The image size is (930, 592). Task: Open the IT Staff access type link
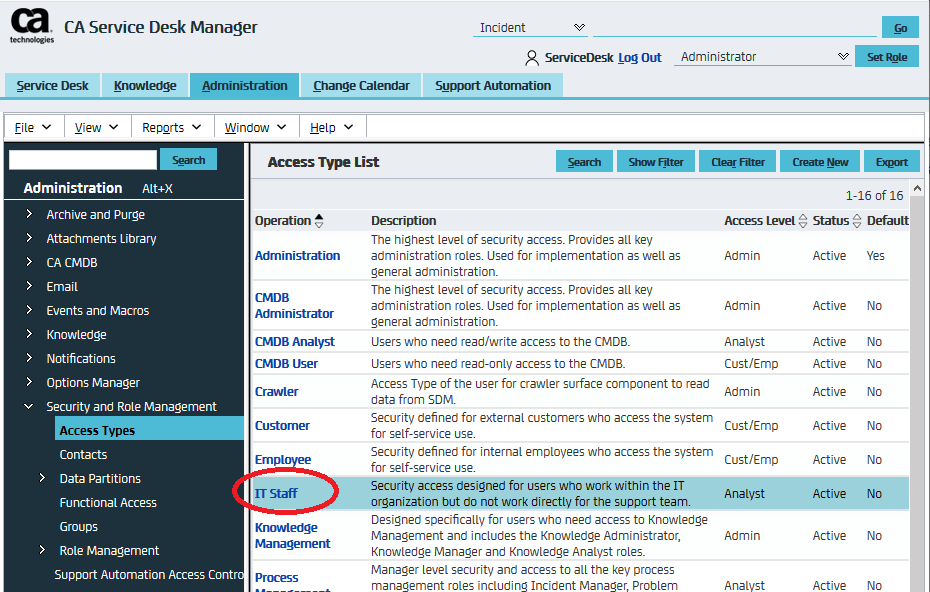tap(276, 494)
